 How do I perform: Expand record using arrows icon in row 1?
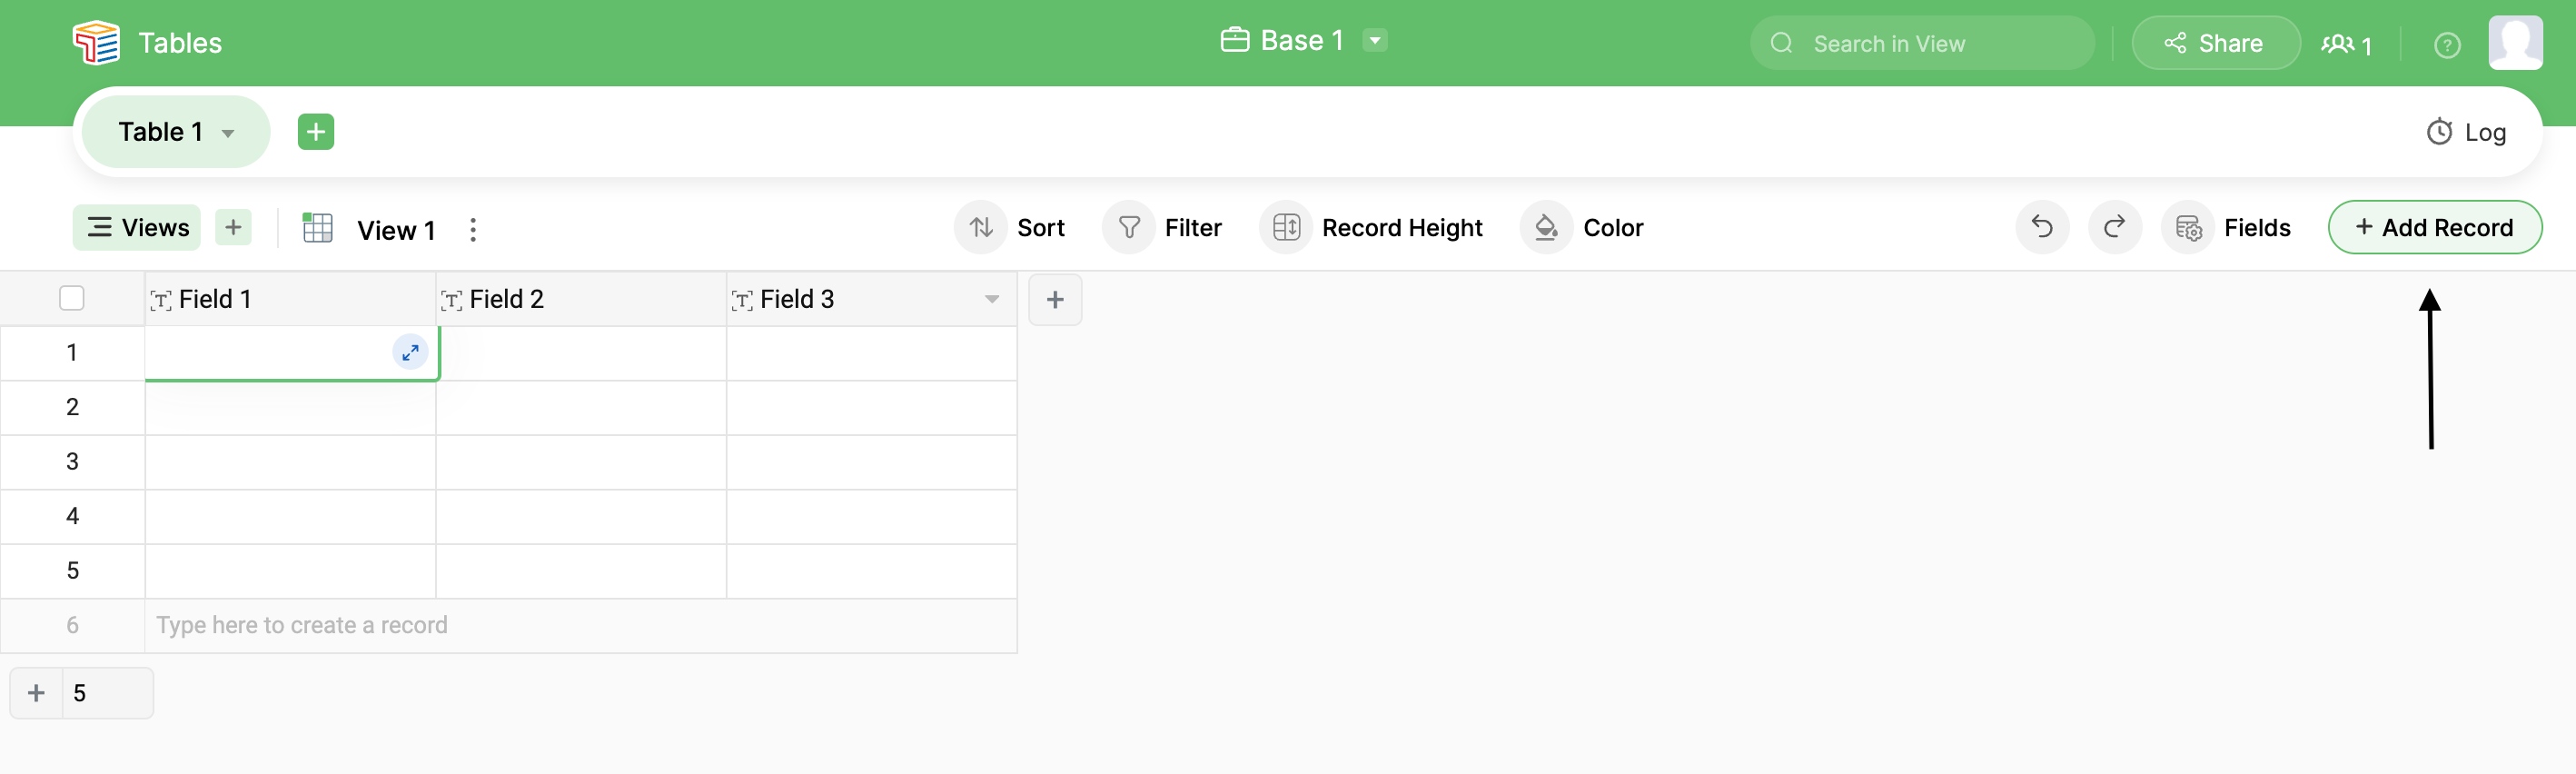pos(410,352)
